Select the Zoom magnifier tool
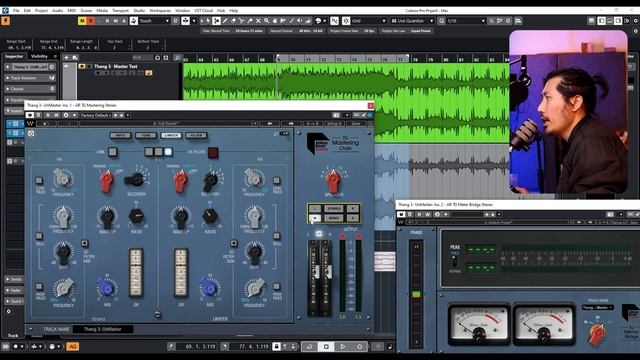The image size is (640, 360). [x=266, y=21]
